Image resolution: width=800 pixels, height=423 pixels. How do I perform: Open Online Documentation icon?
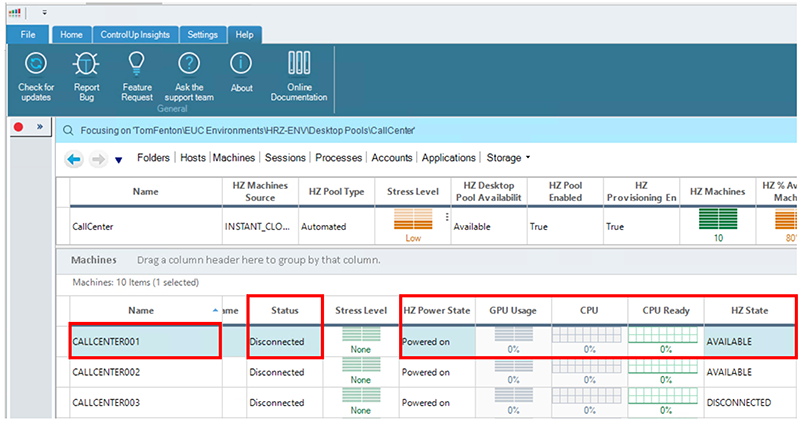(x=299, y=62)
